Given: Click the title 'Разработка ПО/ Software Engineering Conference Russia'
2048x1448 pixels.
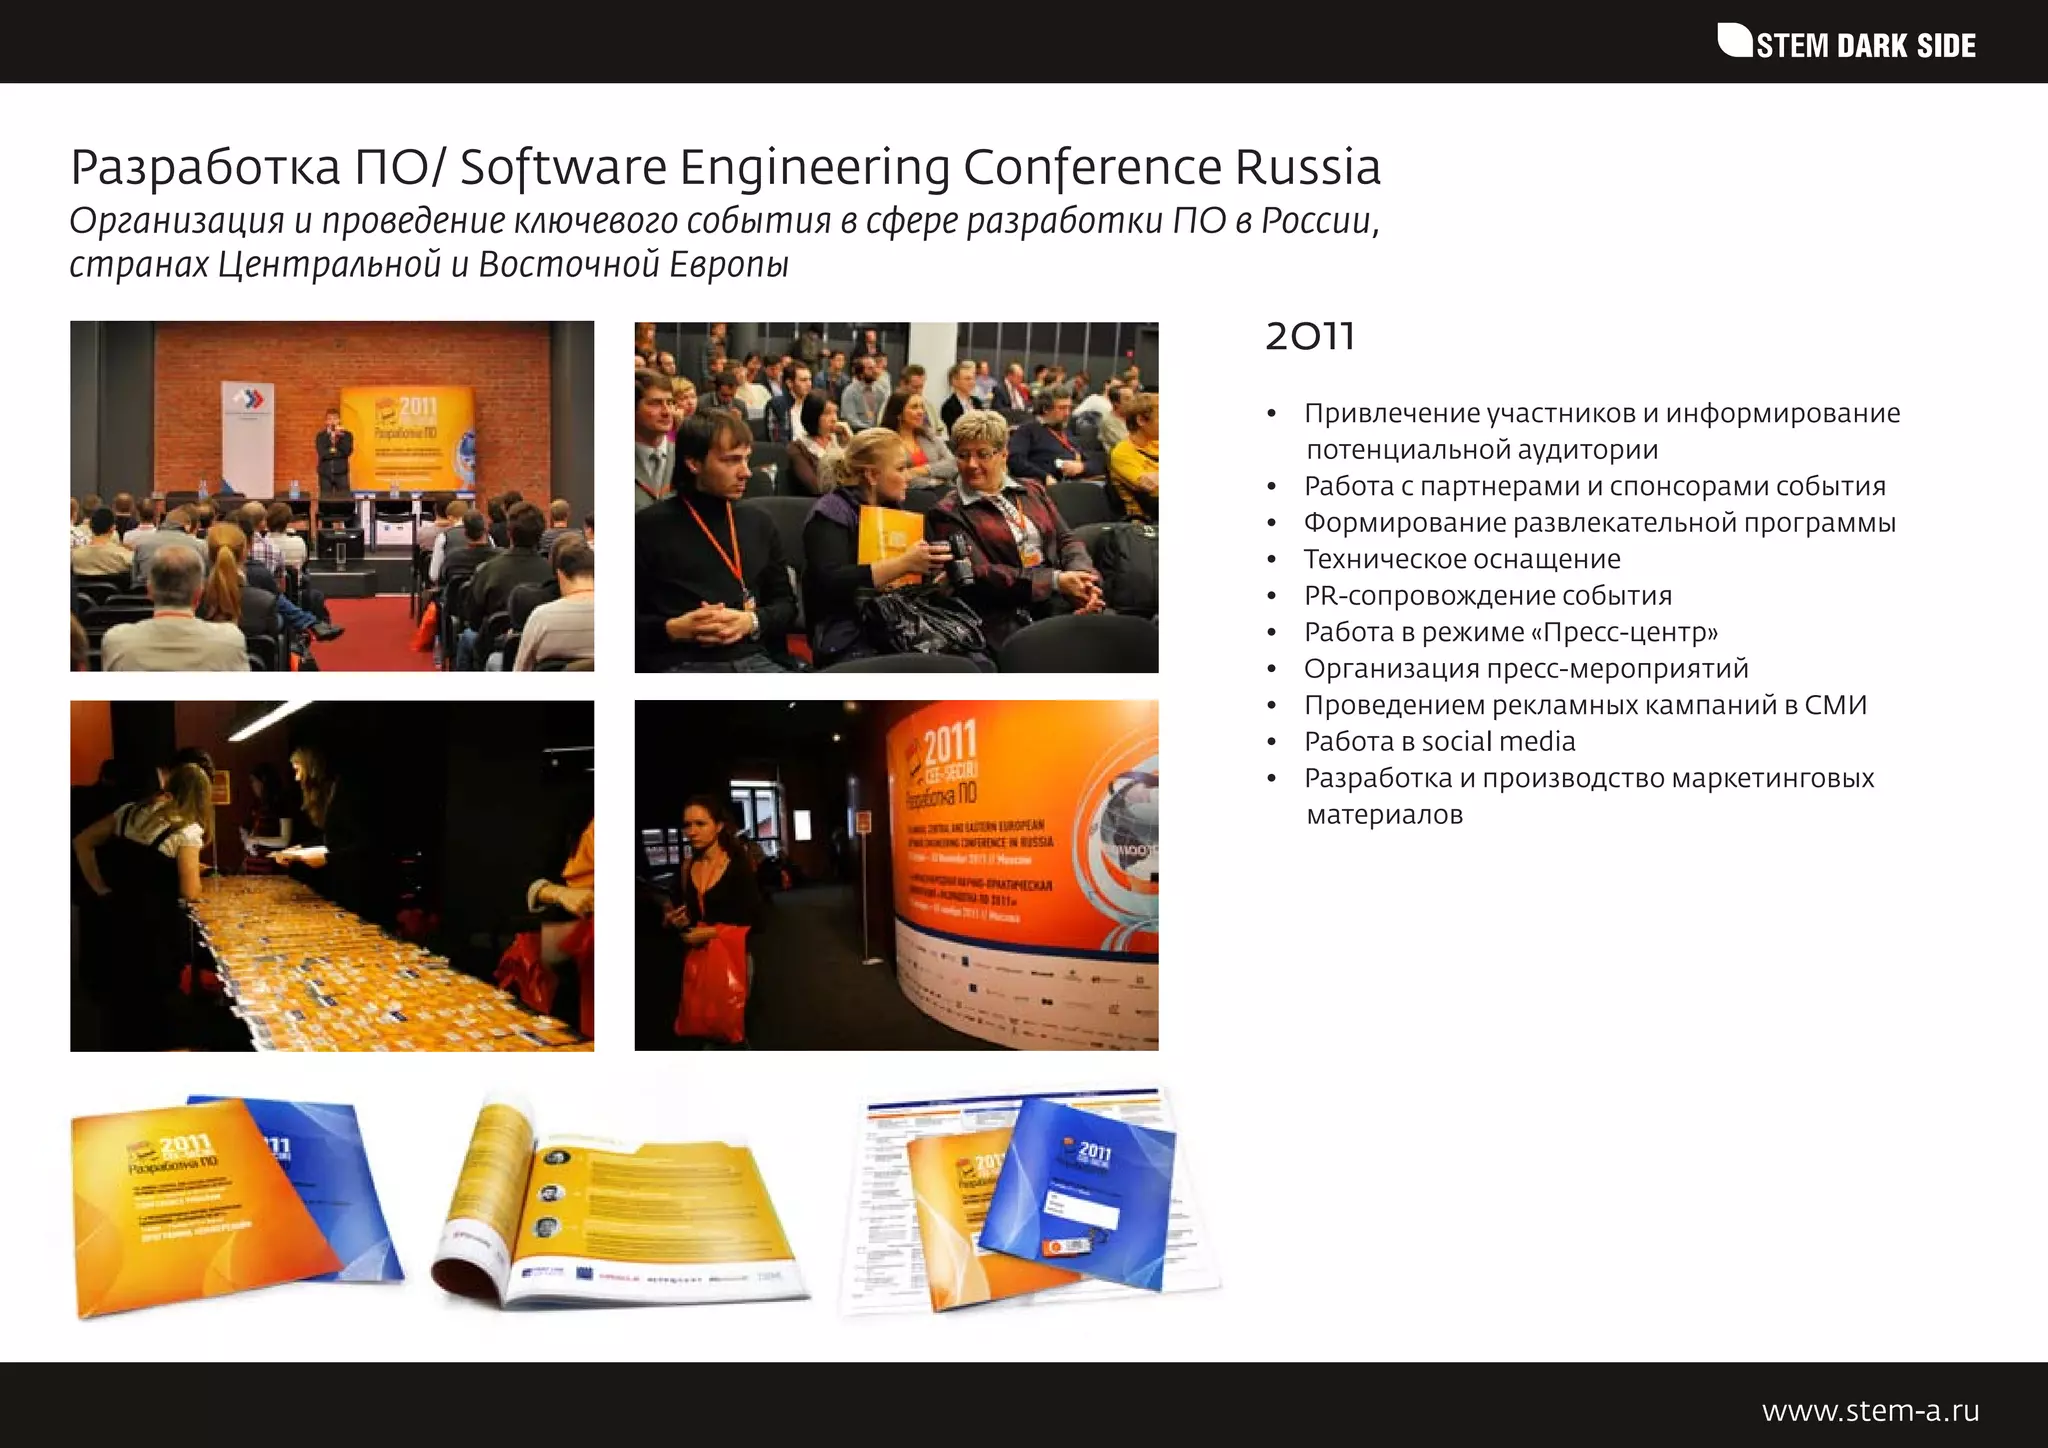Looking at the screenshot, I should (x=725, y=167).
